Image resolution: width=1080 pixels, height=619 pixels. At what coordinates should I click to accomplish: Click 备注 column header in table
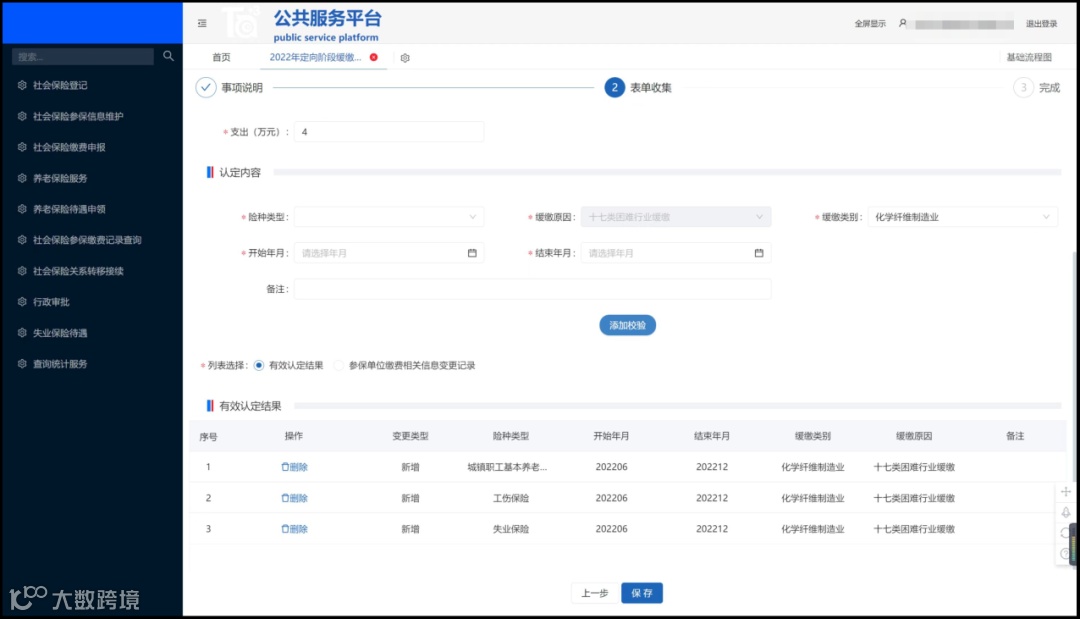[x=1015, y=436]
